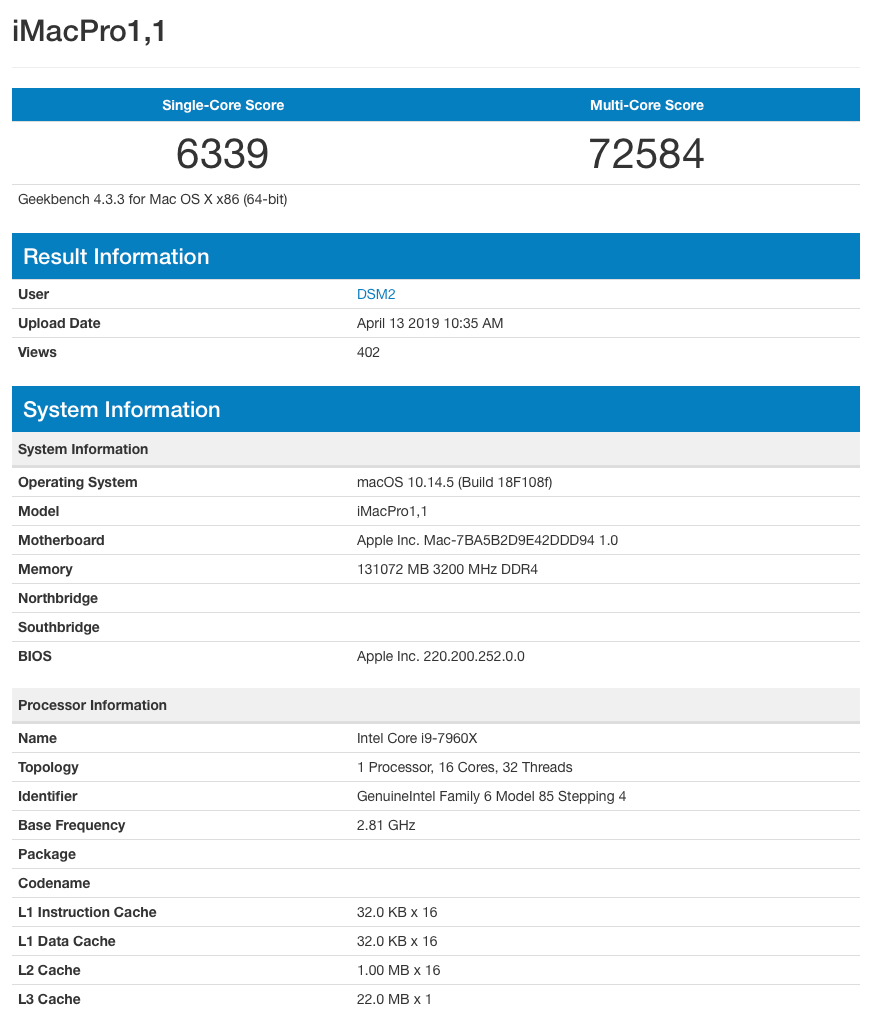
Task: Click the Package row label
Action: (x=47, y=854)
